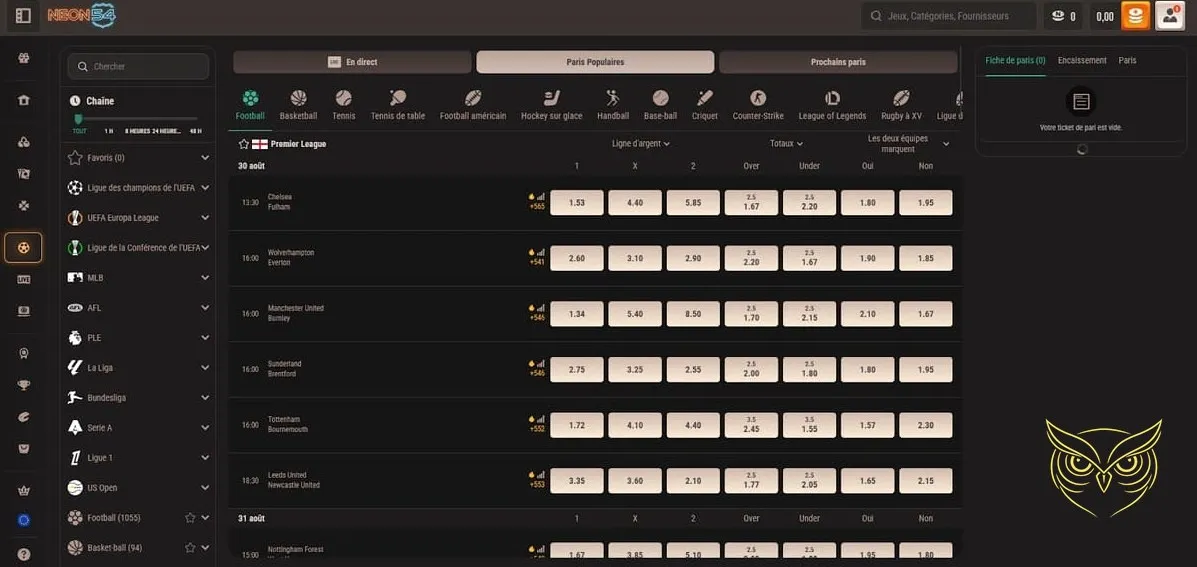
Task: Open the Counter-Strike category icon
Action: pyautogui.click(x=758, y=98)
